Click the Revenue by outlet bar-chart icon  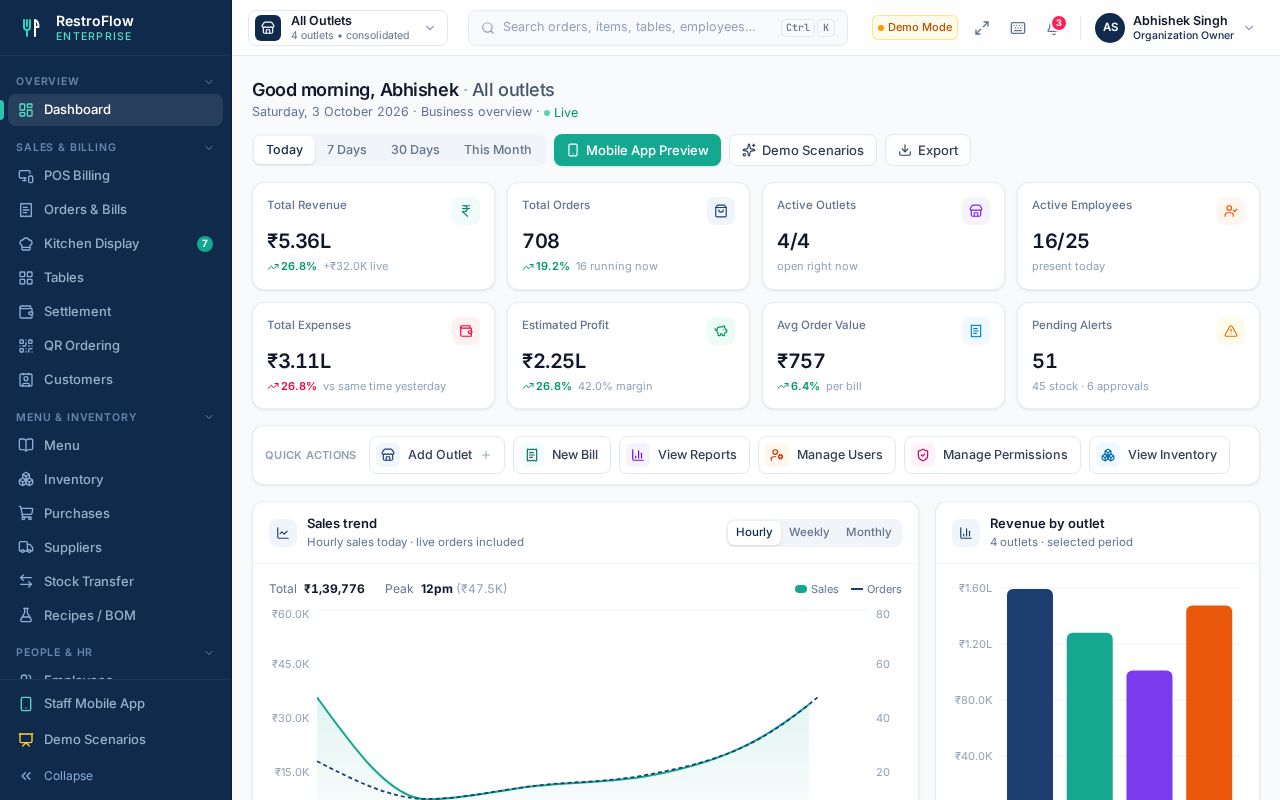pyautogui.click(x=966, y=533)
